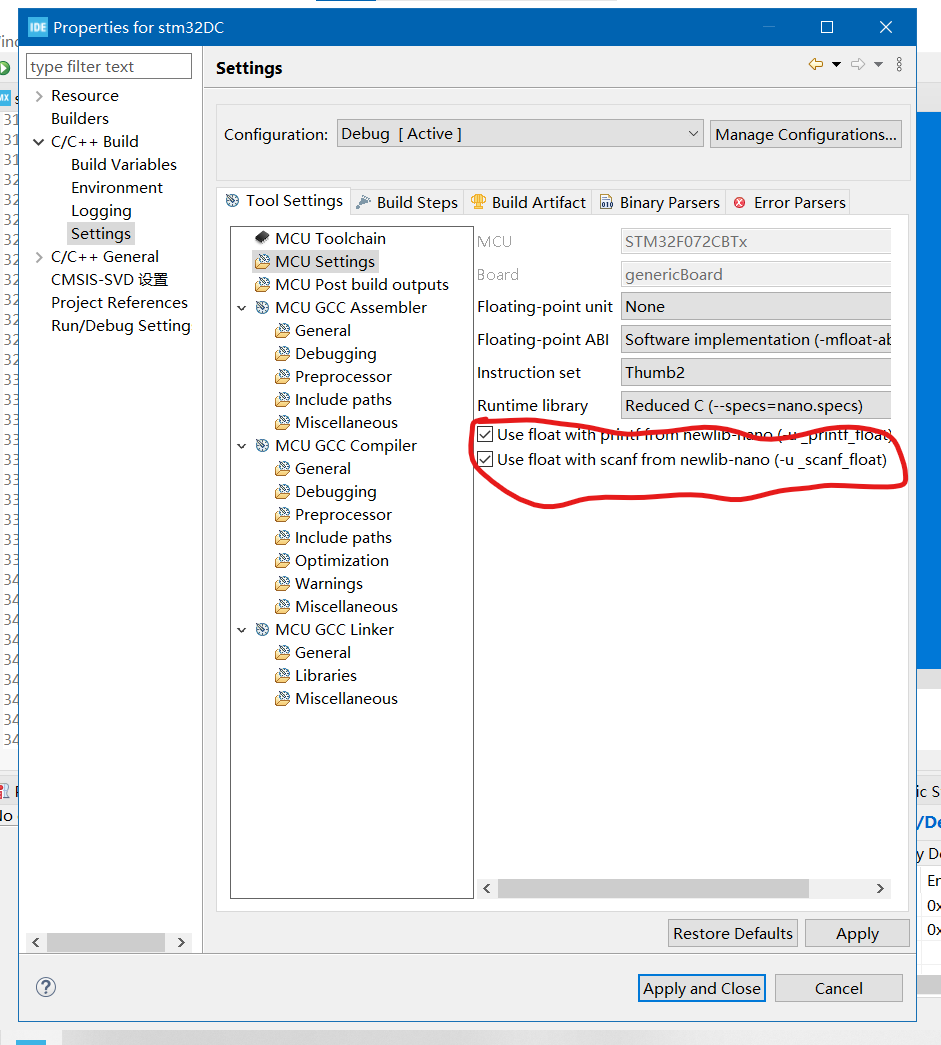Select MCU Settings in the tool tree
The image size is (941, 1045).
click(x=316, y=261)
